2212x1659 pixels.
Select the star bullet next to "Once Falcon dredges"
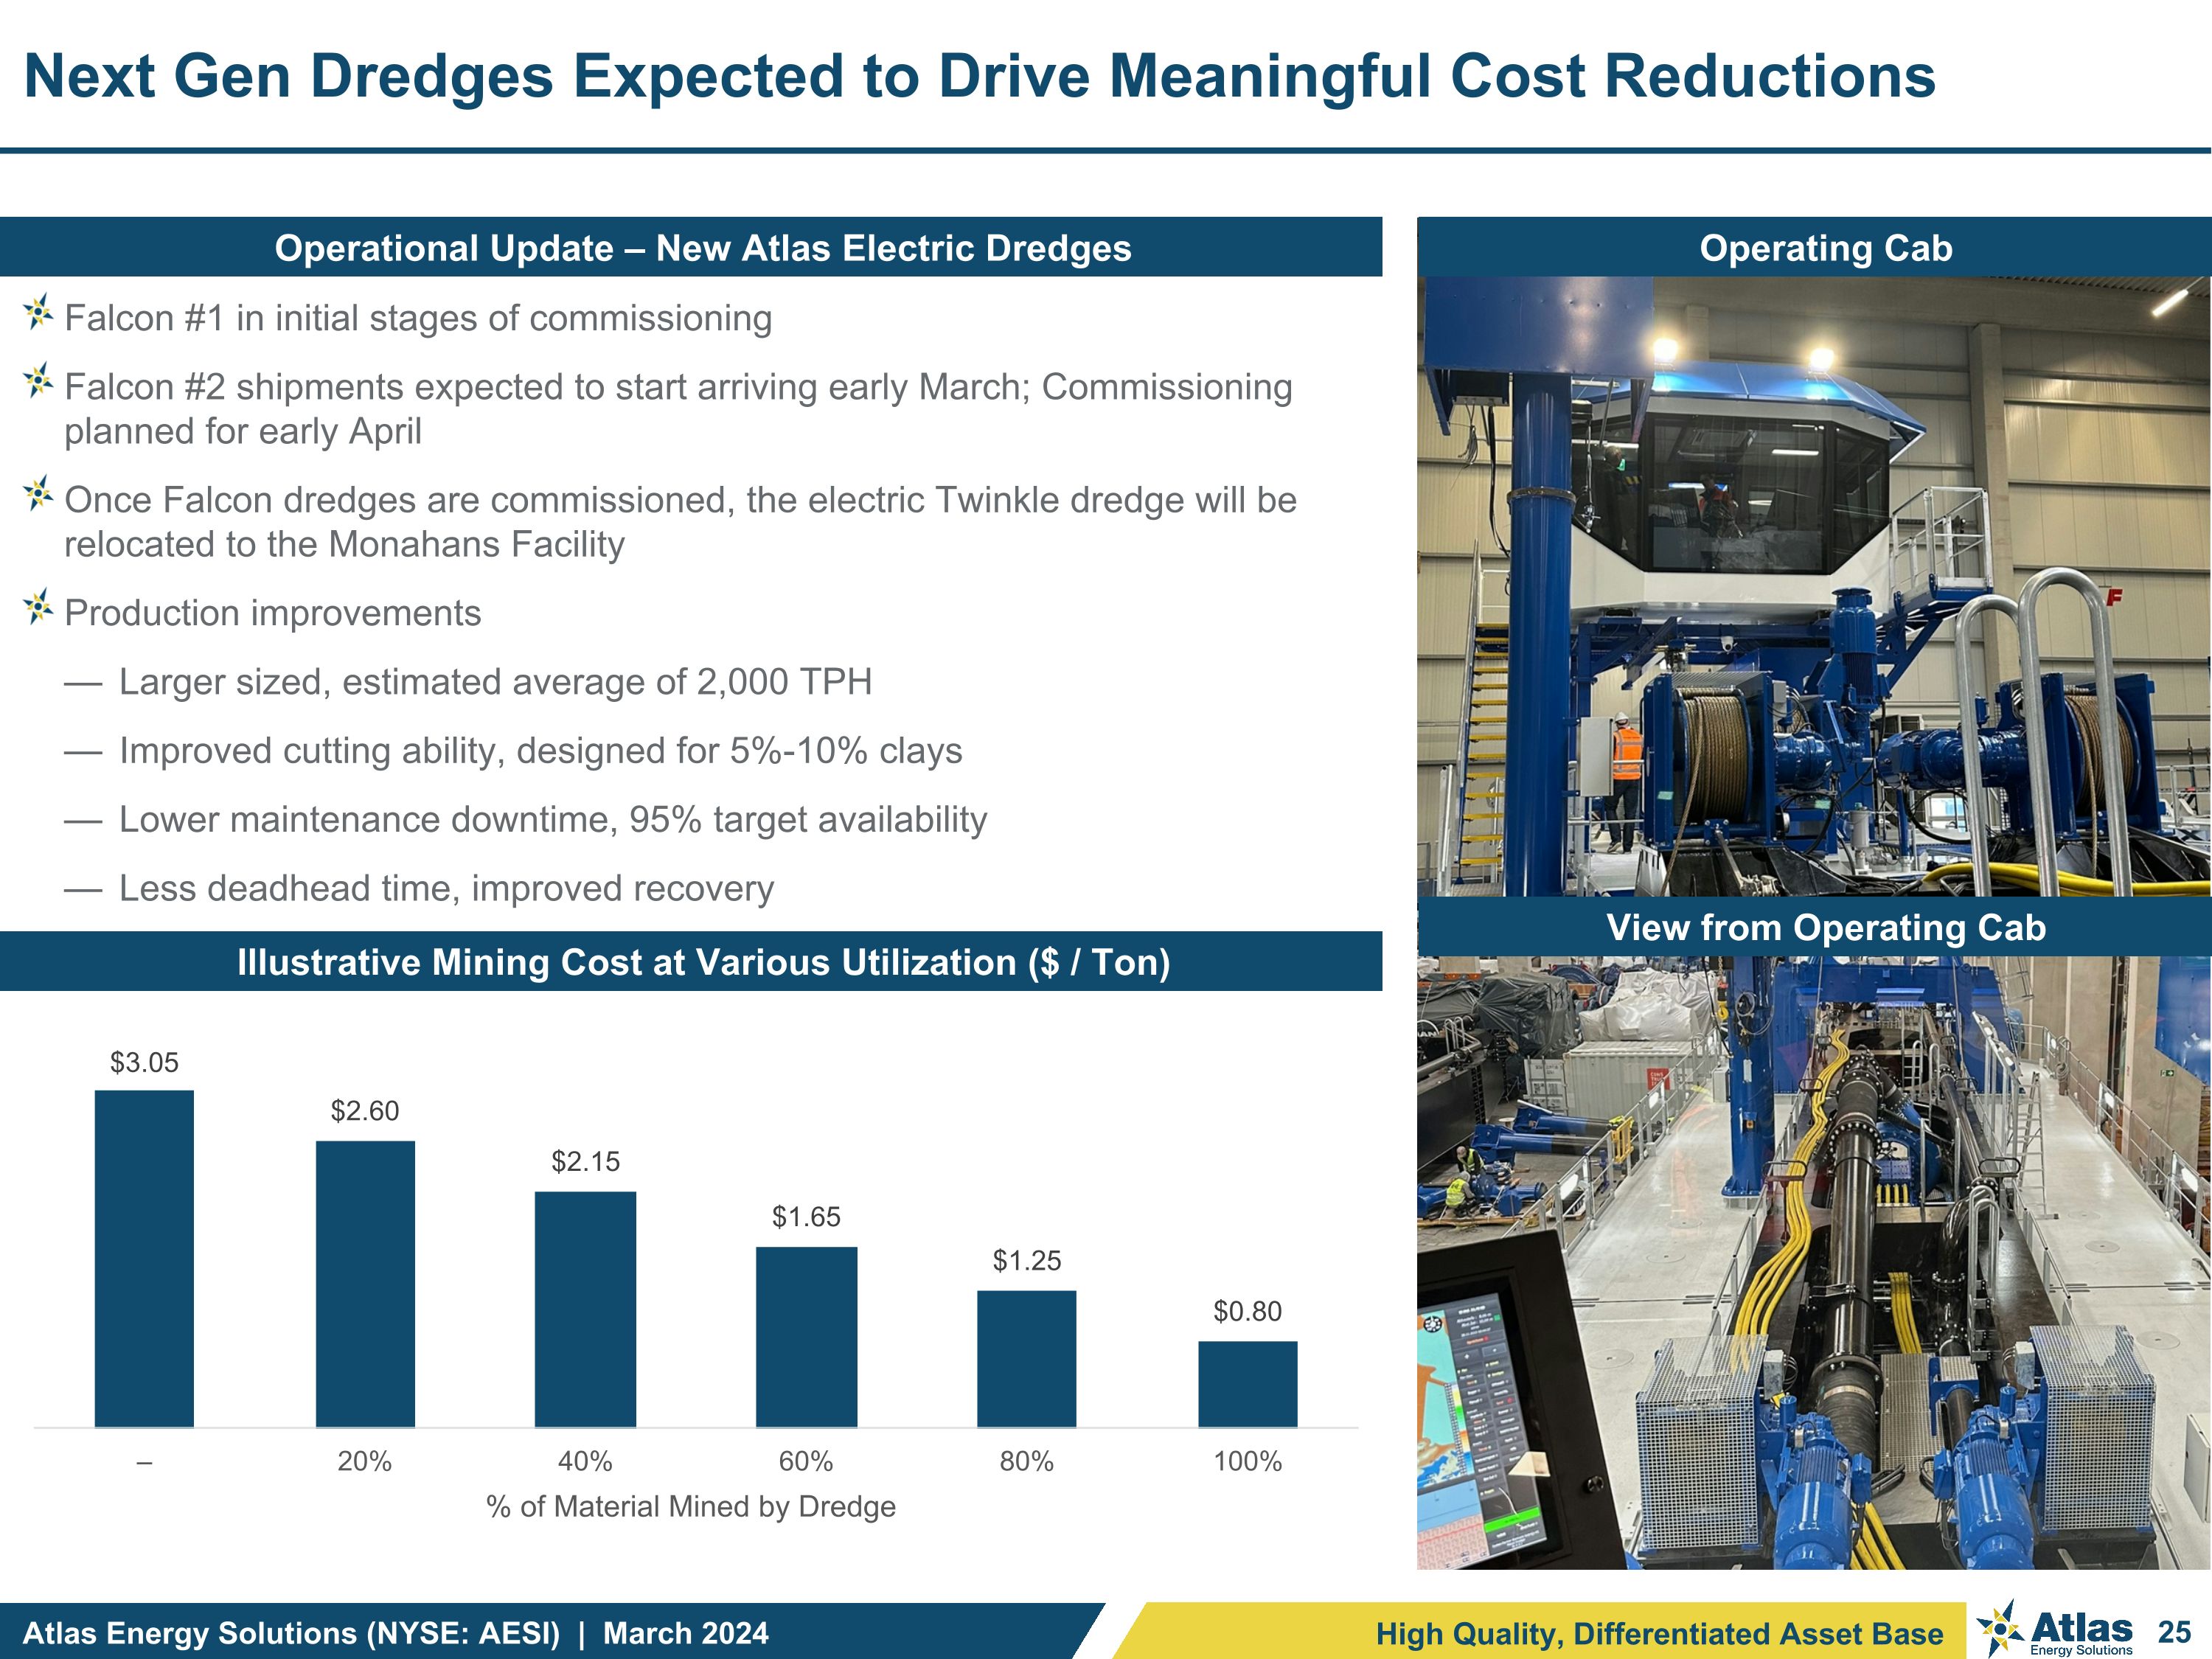(x=38, y=494)
